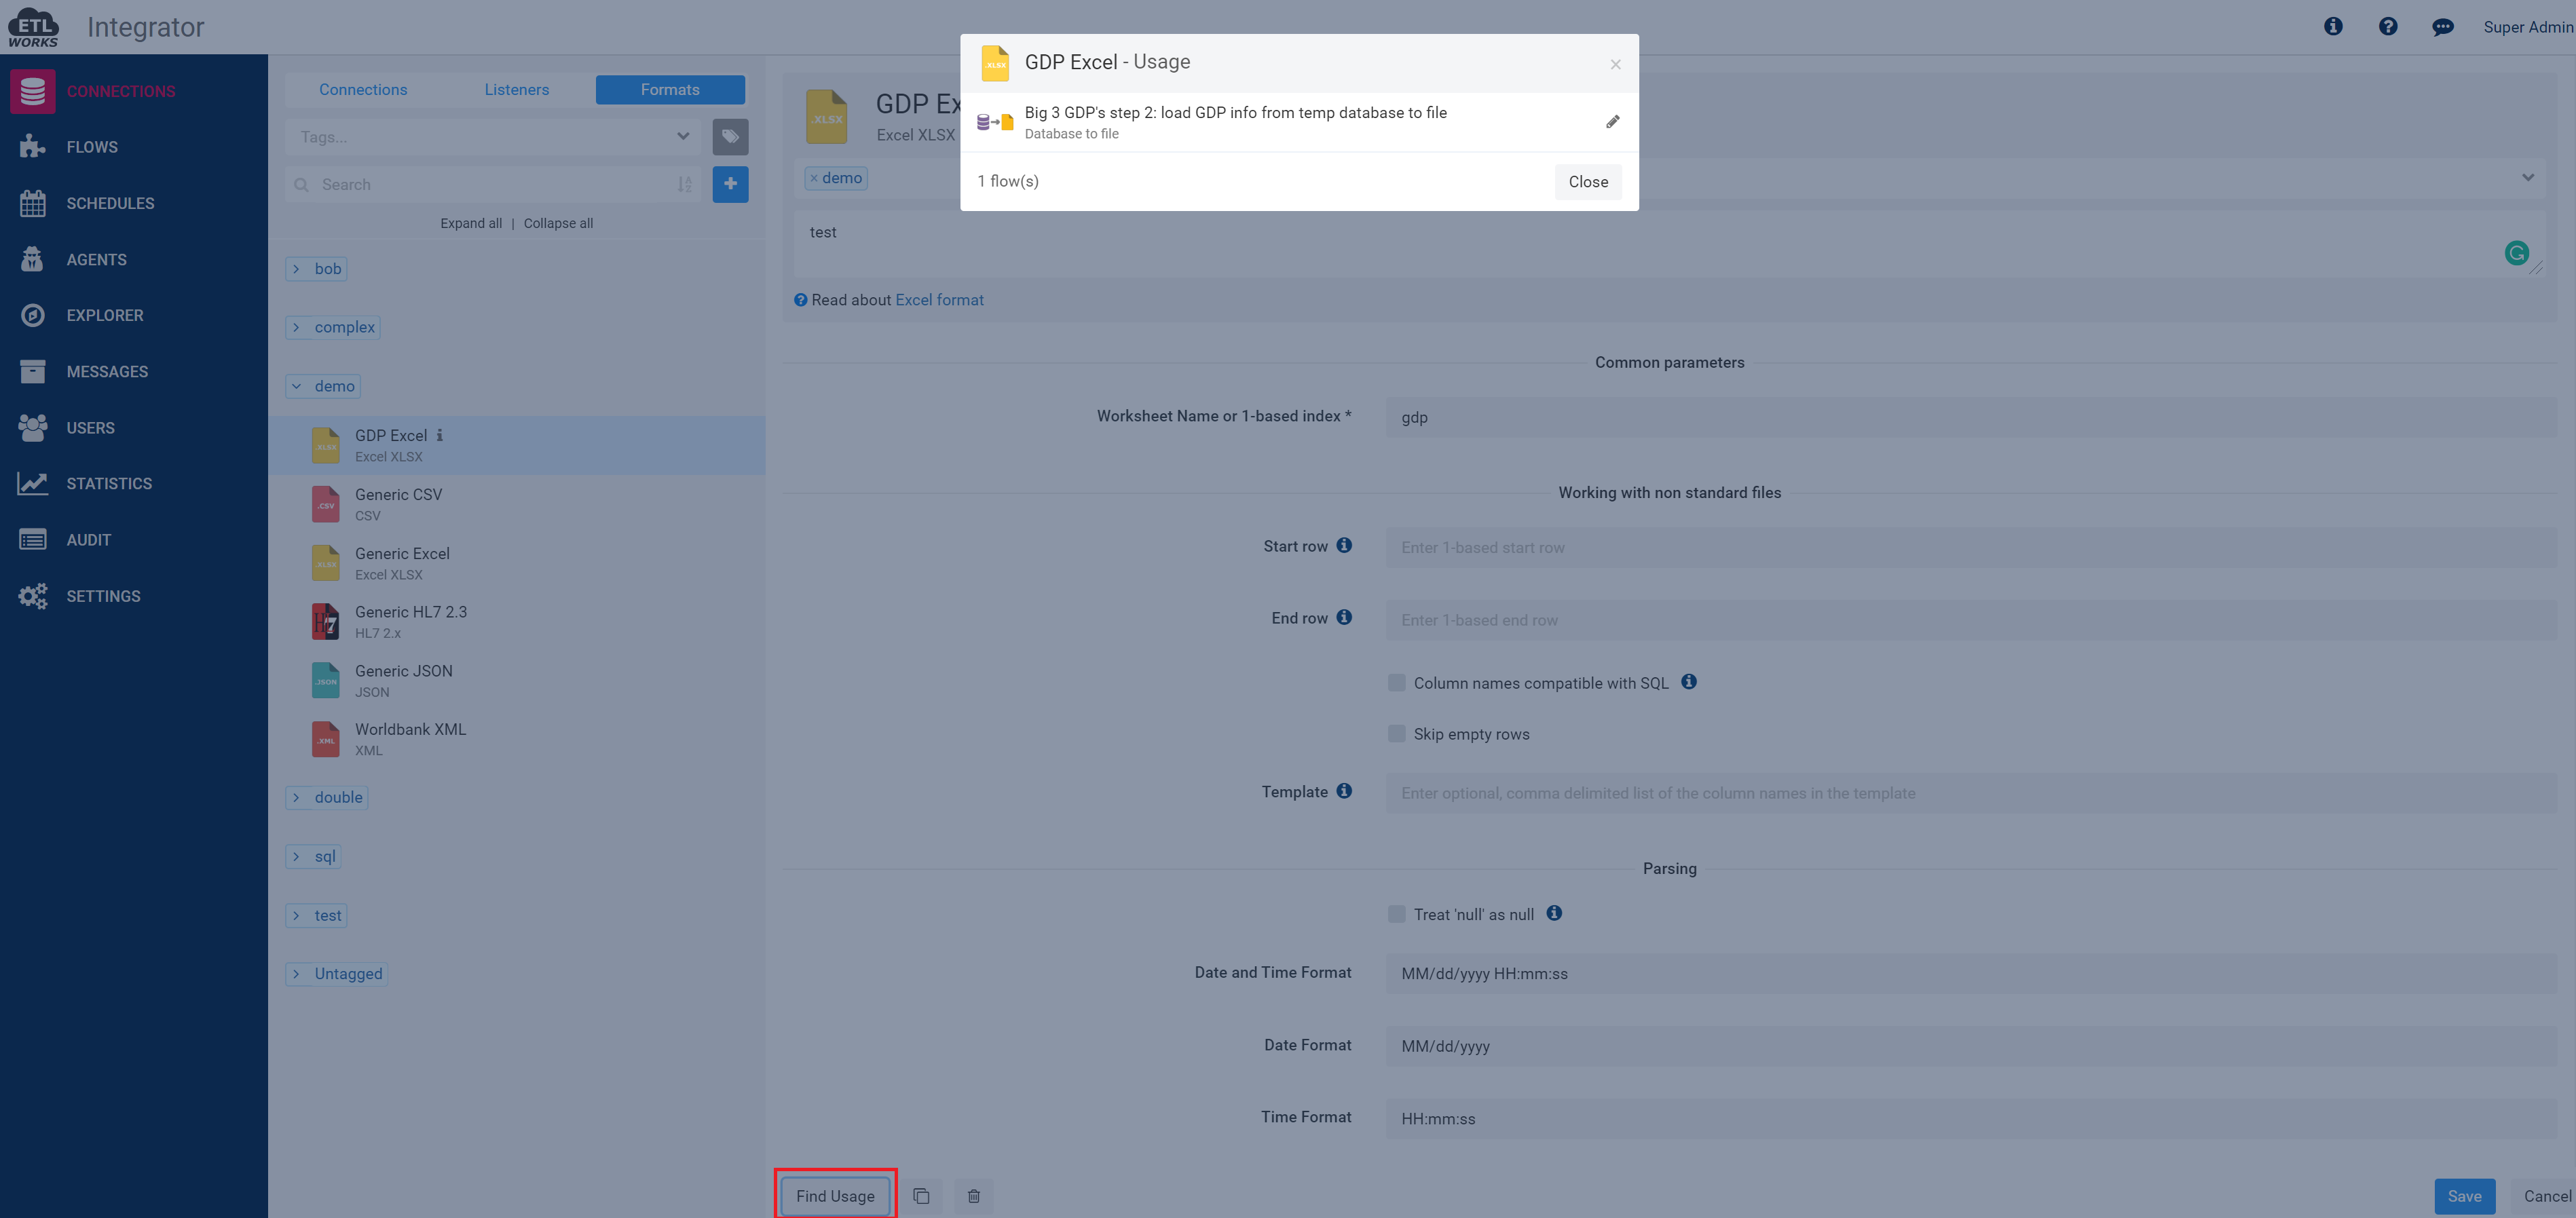Toggle the sort order icon in Search
The width and height of the screenshot is (2576, 1218).
click(684, 184)
